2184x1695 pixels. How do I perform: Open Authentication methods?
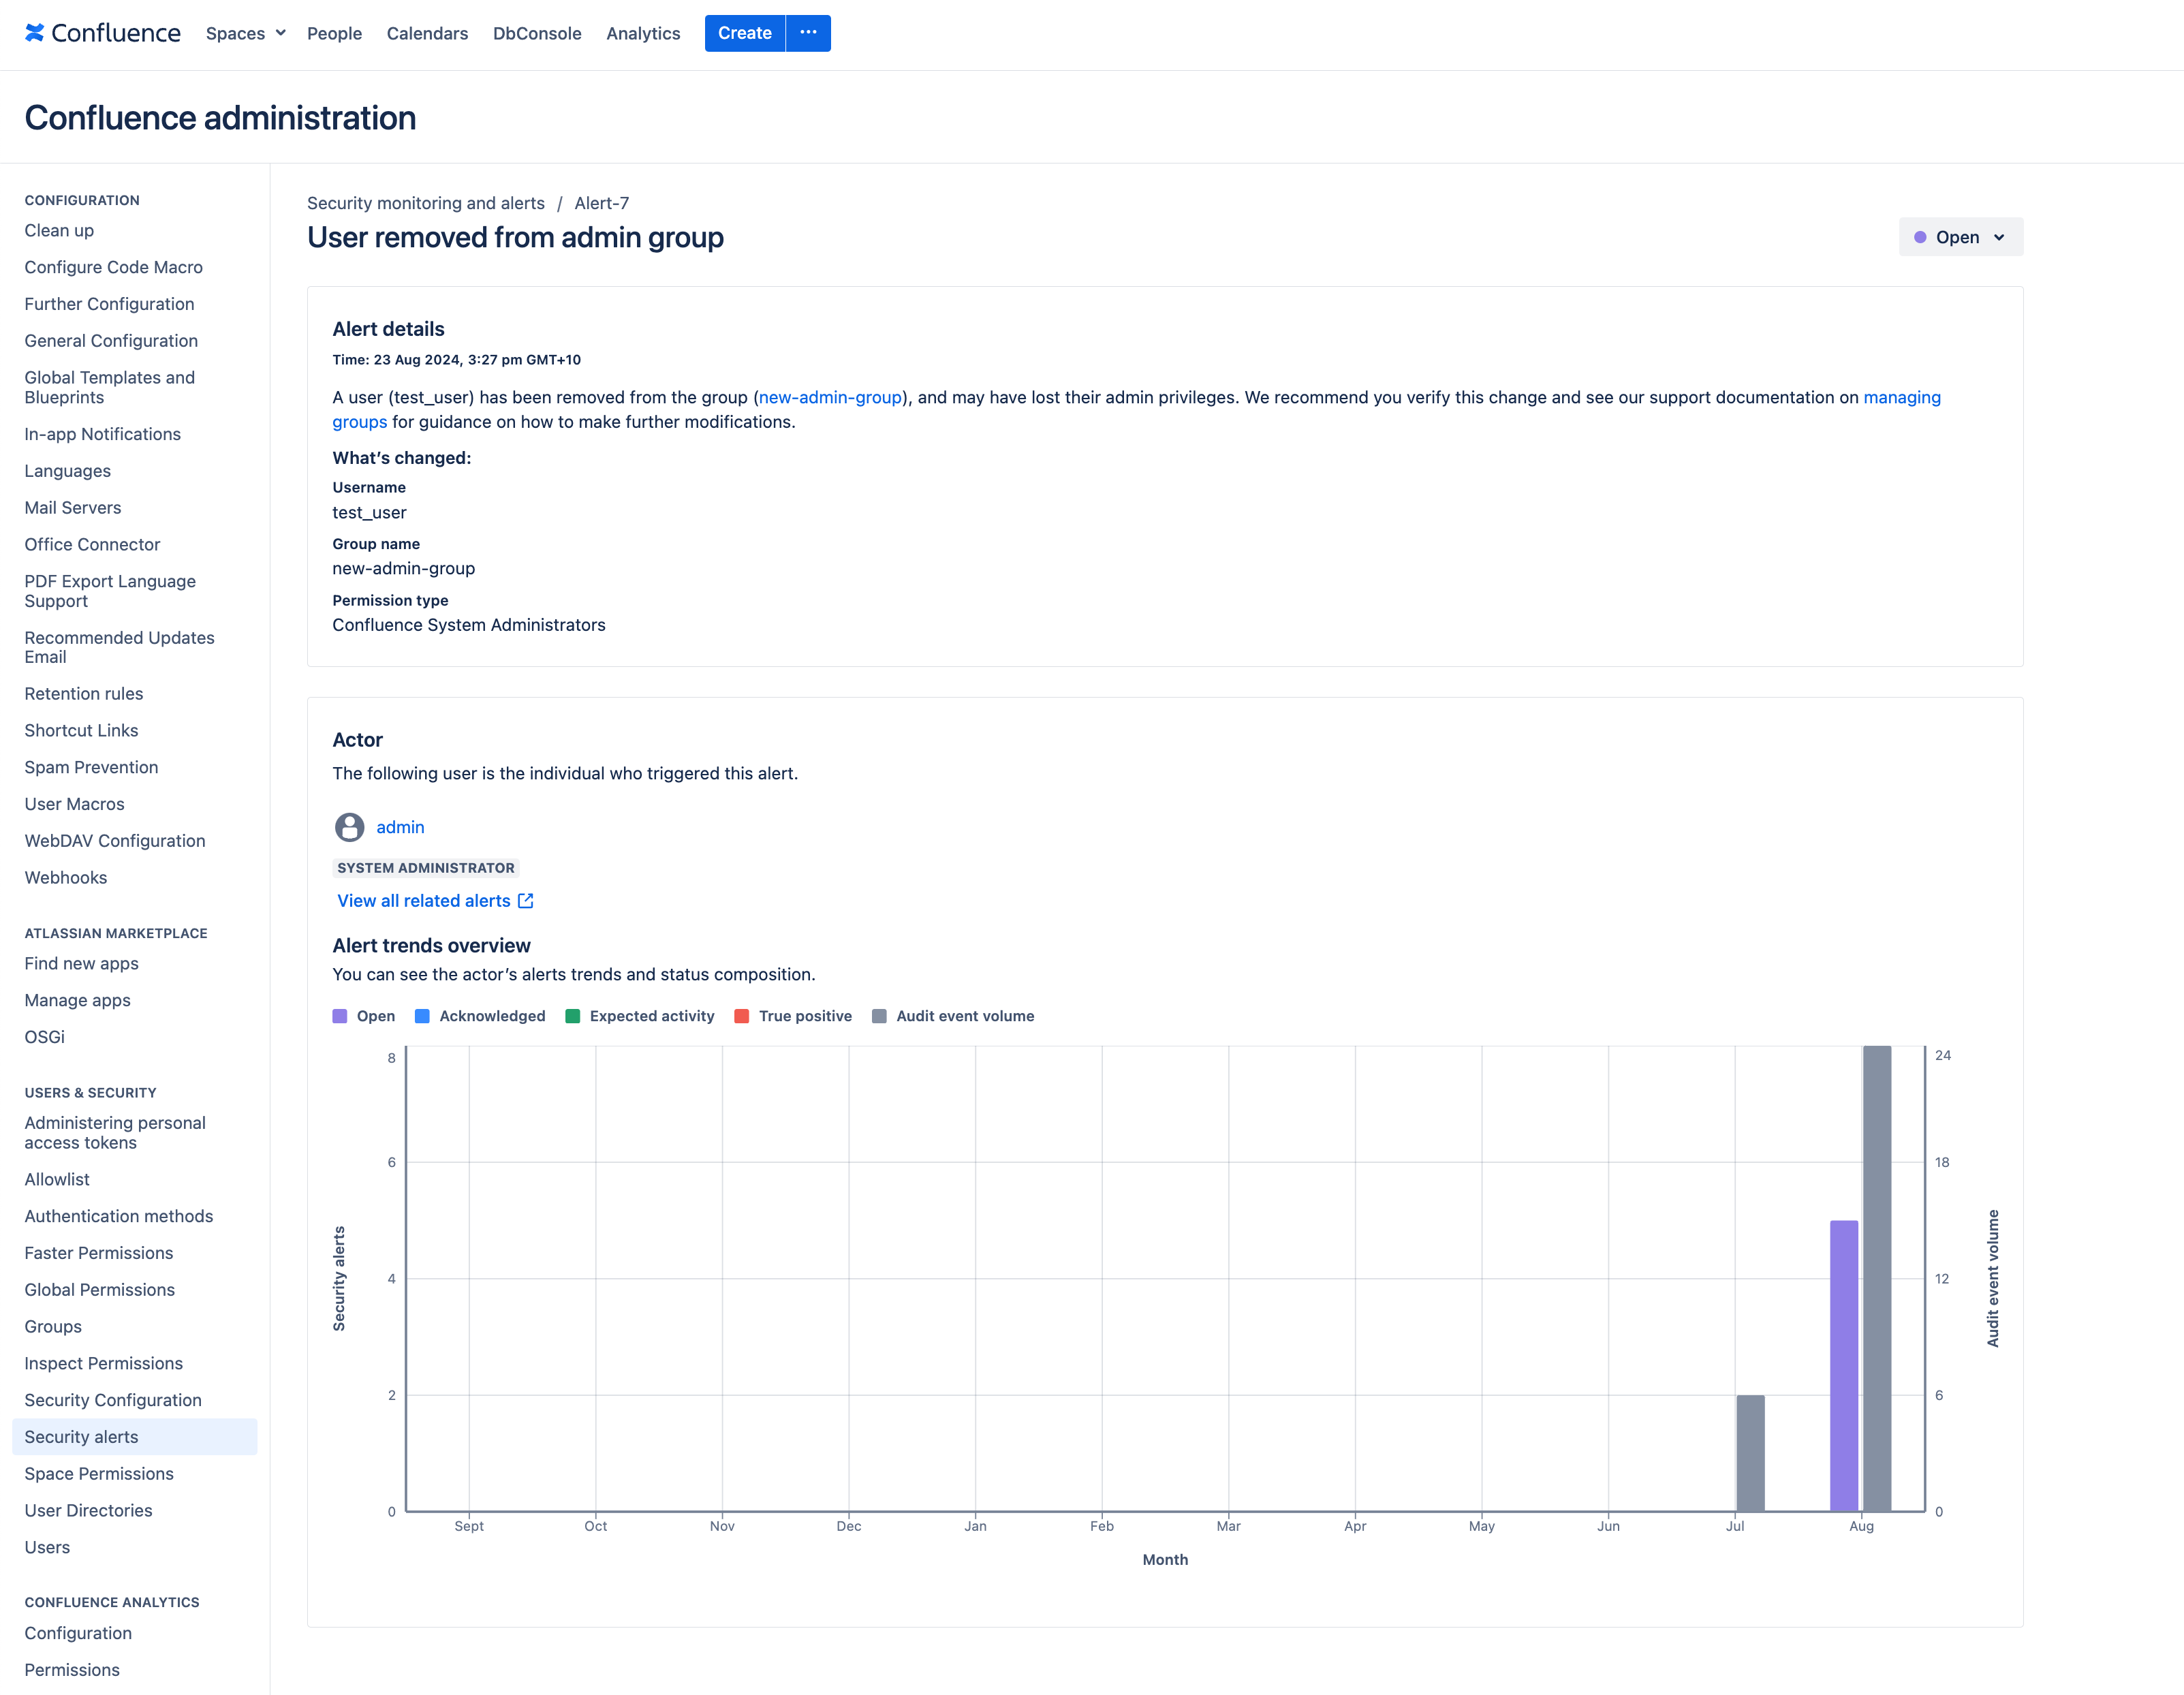click(x=118, y=1217)
